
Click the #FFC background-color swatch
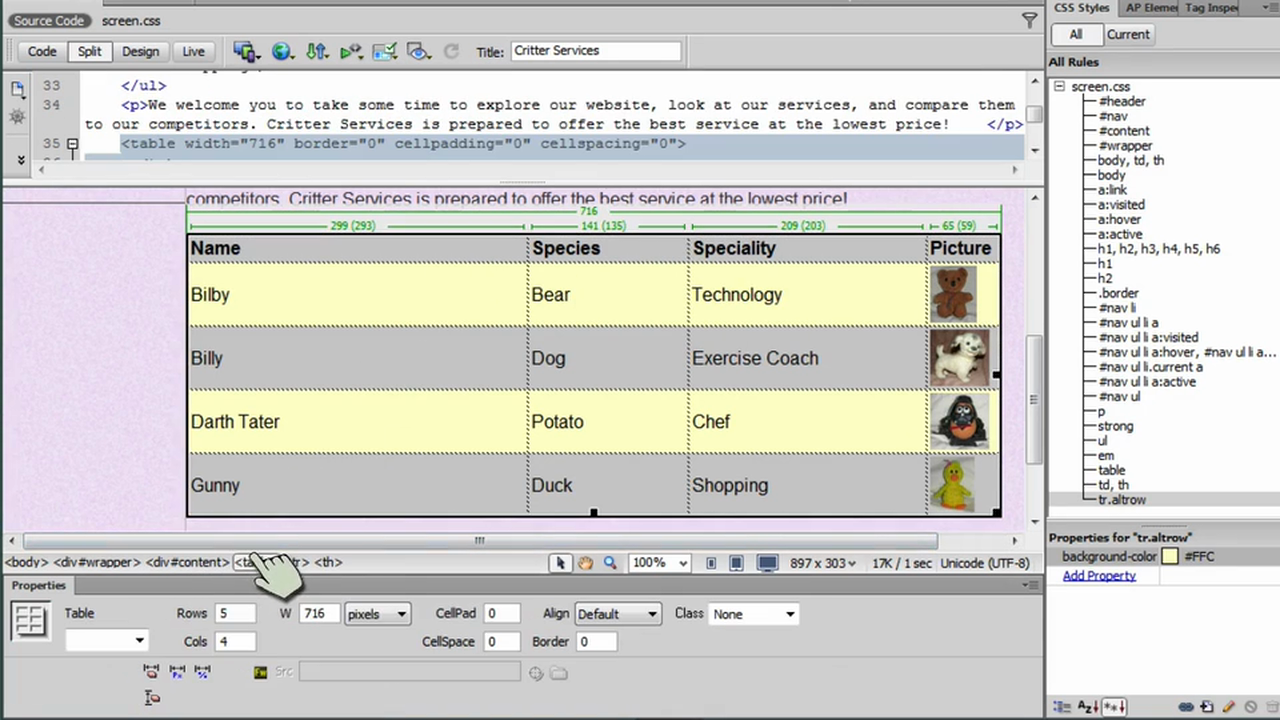[x=1170, y=556]
